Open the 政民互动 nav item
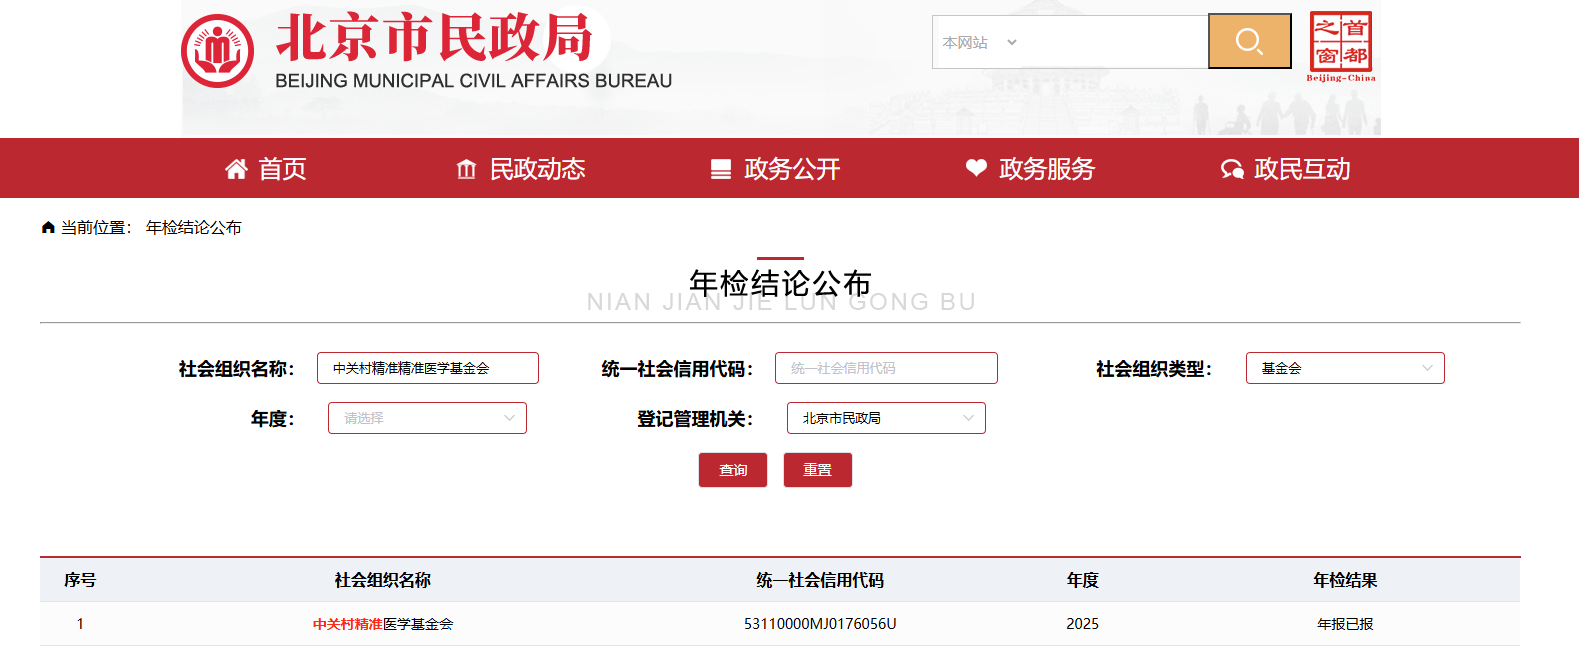Viewport: 1579px width, 646px height. tap(1302, 169)
